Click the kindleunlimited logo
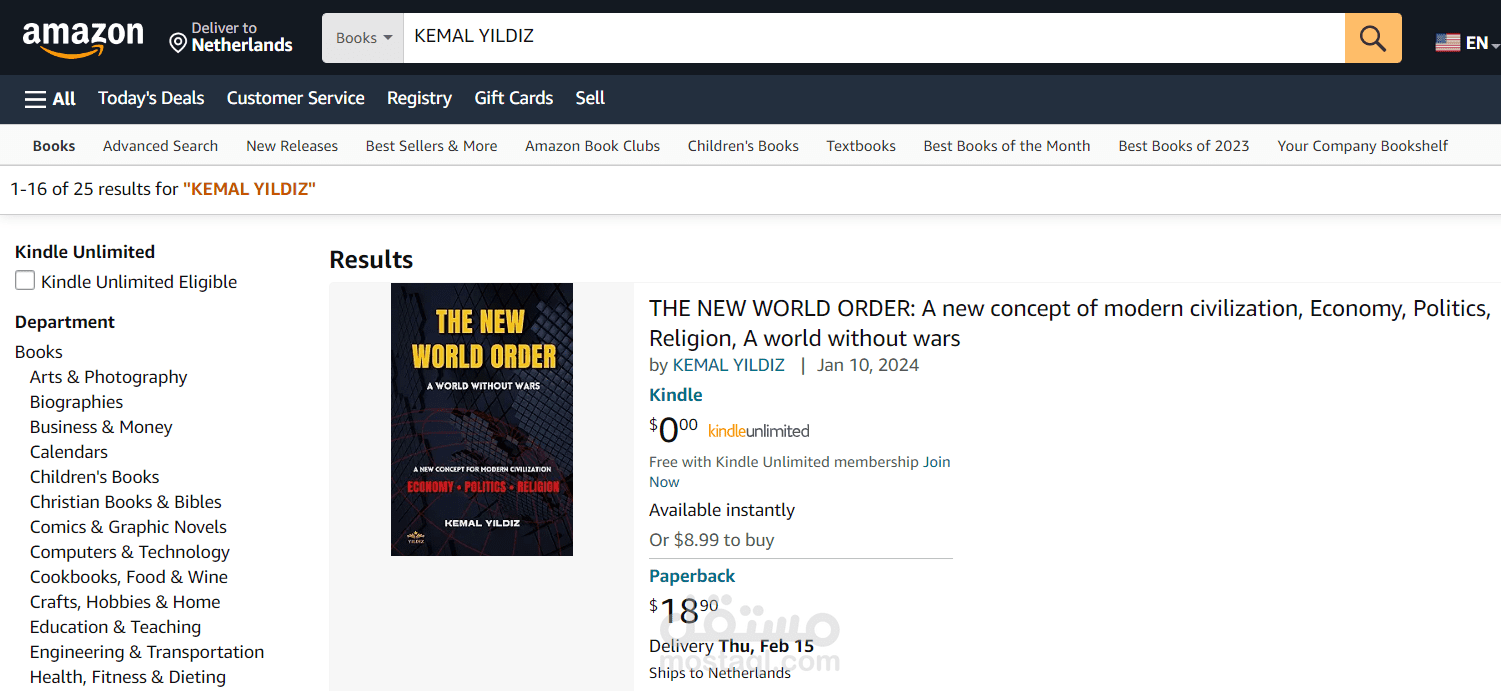 [x=759, y=431]
